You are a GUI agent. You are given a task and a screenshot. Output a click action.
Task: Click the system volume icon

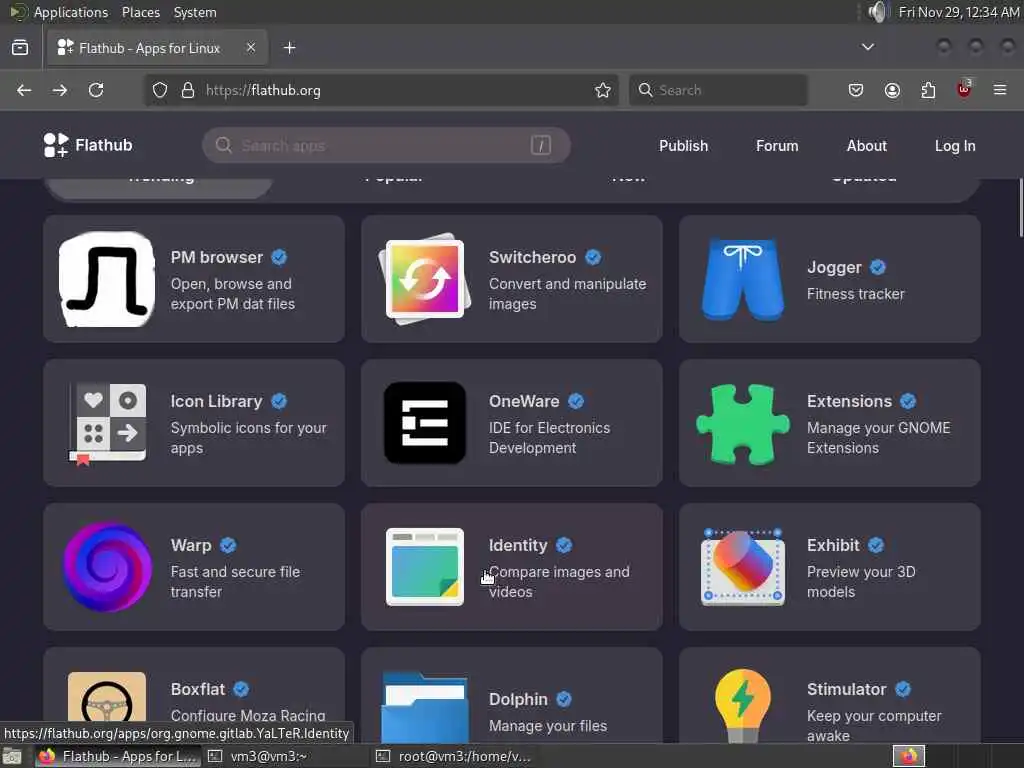point(878,12)
